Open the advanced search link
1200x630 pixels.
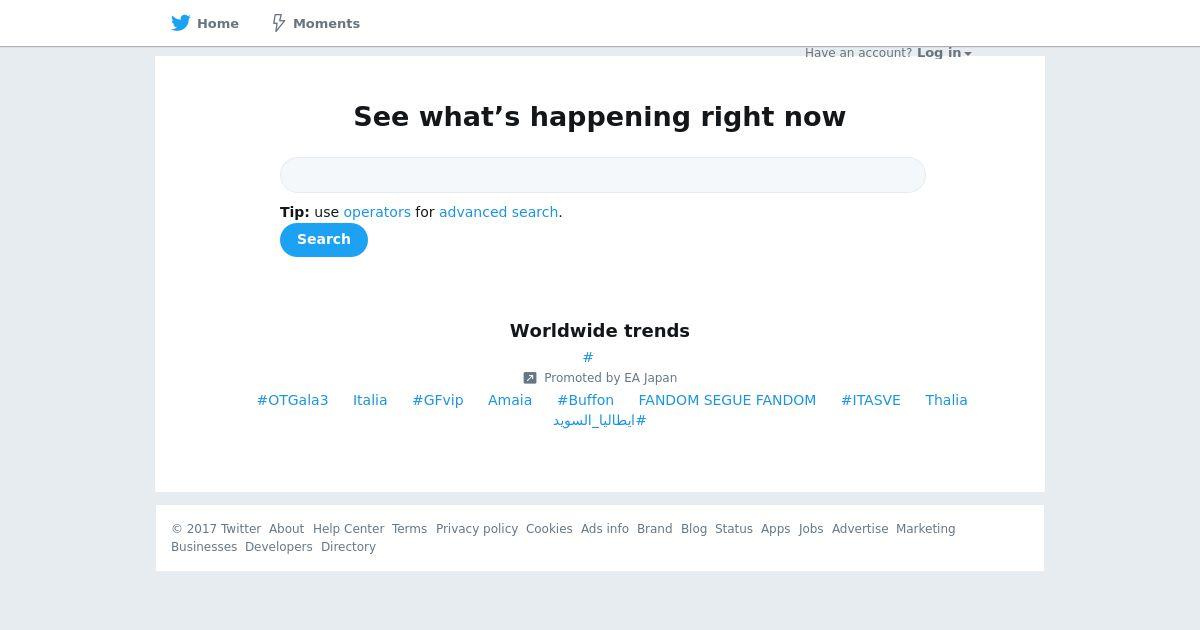498,212
